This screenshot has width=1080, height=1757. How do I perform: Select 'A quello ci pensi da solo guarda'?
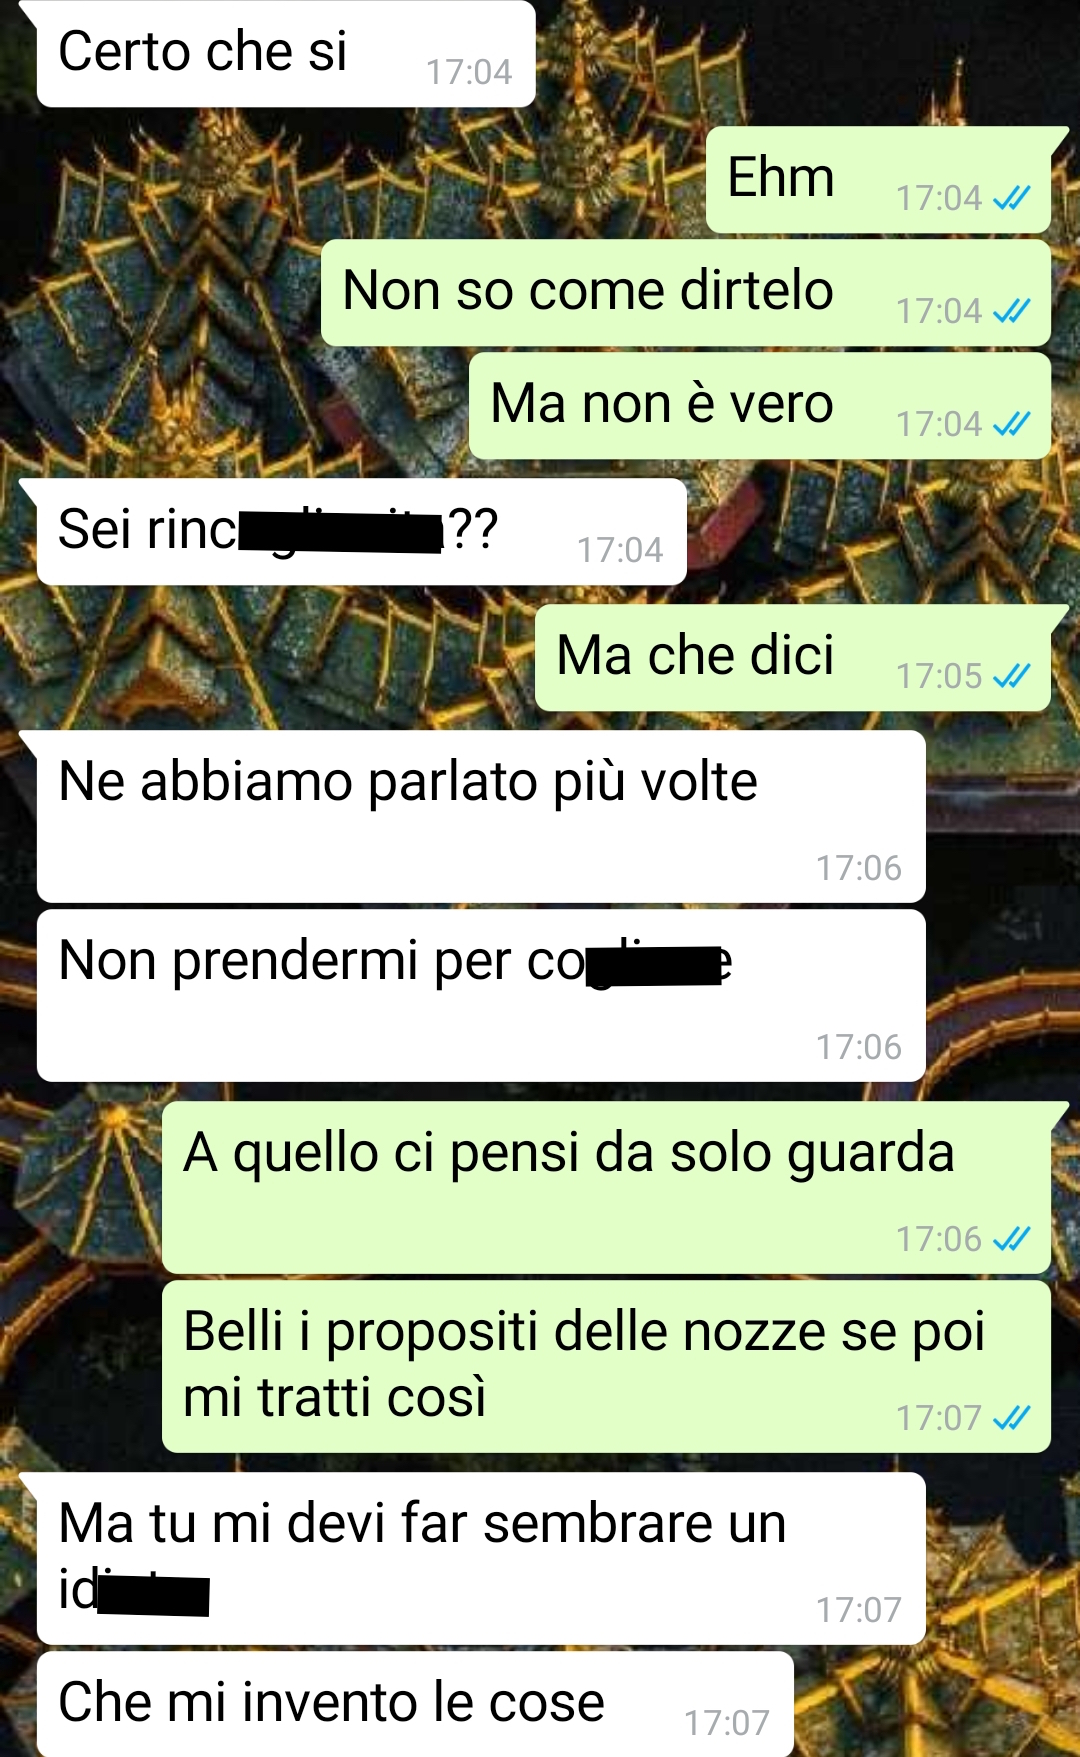(x=606, y=1187)
